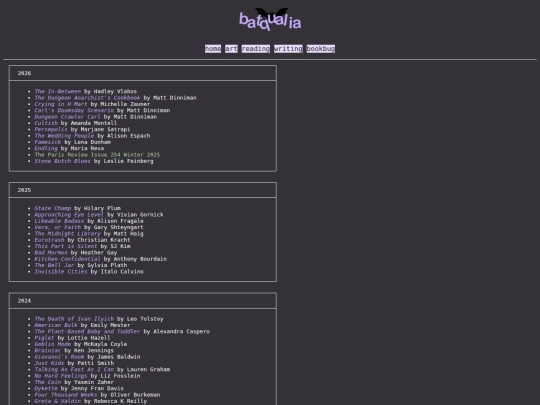Click author name Patti Smith
Screen dimensions: 540x405
point(95,363)
